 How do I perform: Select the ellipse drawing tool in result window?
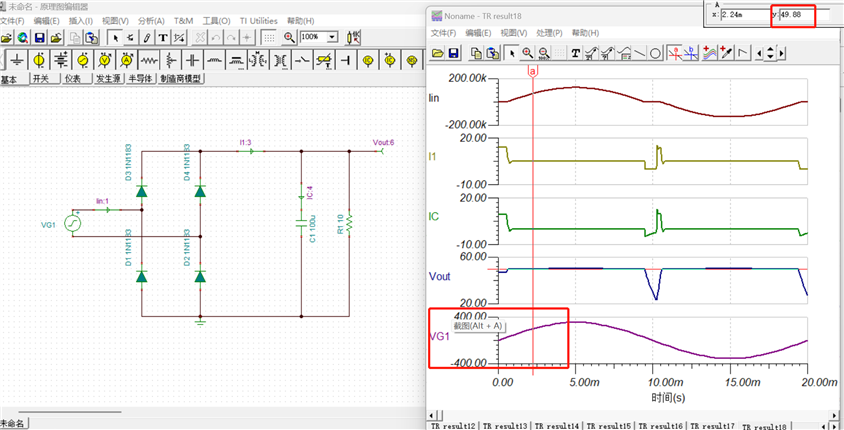[x=655, y=53]
